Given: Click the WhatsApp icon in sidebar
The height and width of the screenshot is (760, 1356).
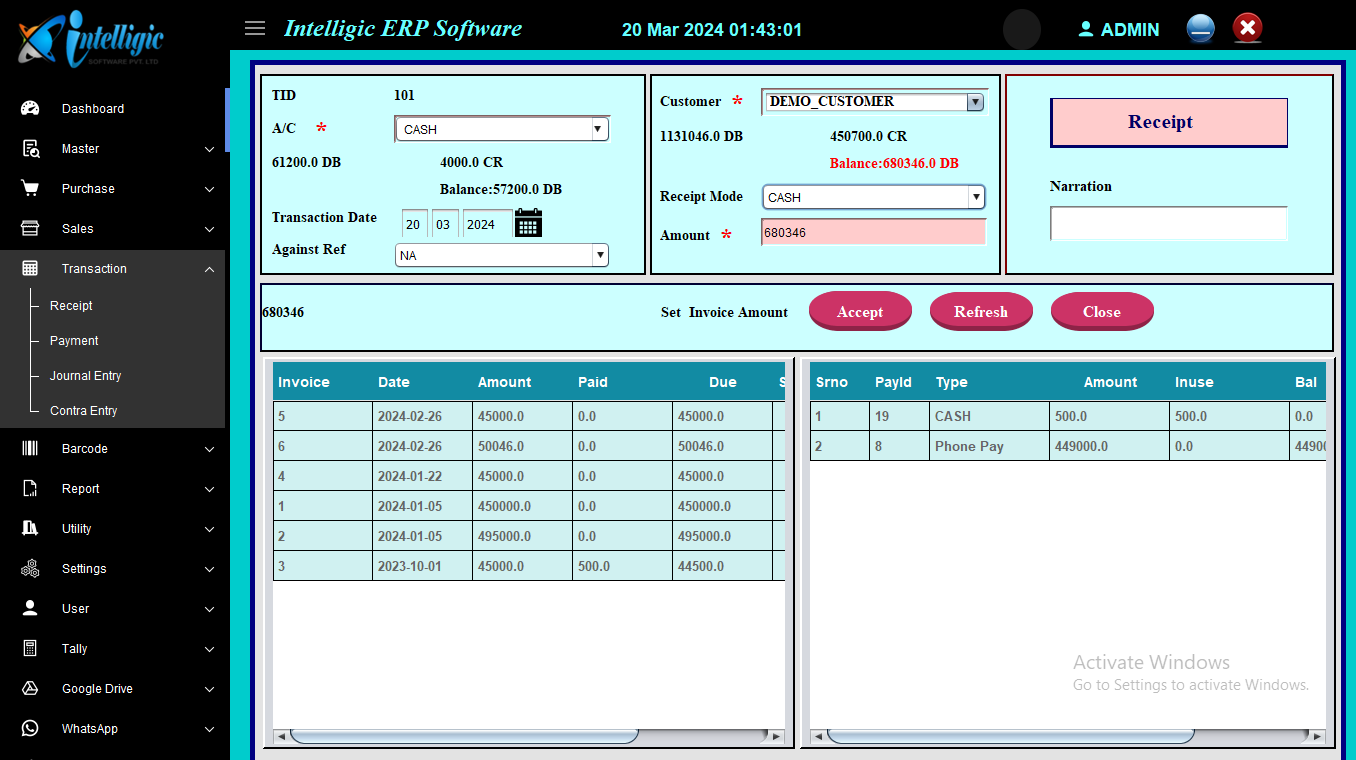Looking at the screenshot, I should tap(30, 729).
